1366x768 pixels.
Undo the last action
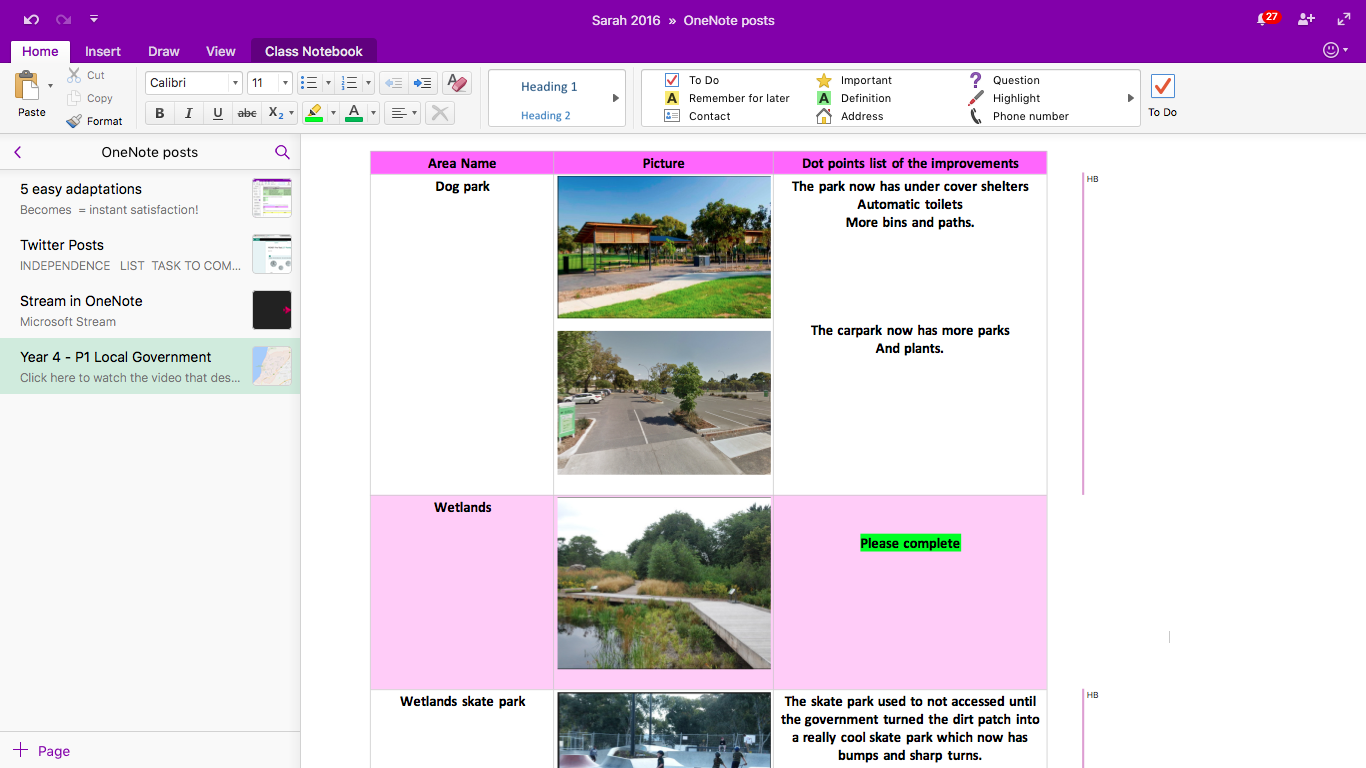(32, 20)
